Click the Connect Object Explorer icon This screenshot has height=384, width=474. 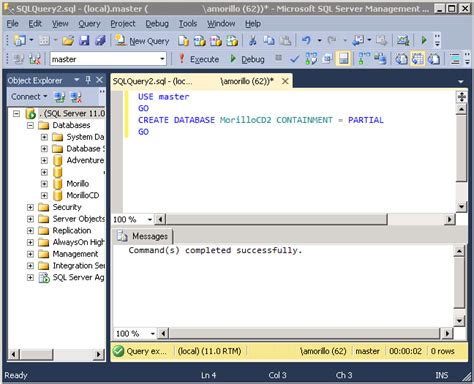pyautogui.click(x=60, y=97)
